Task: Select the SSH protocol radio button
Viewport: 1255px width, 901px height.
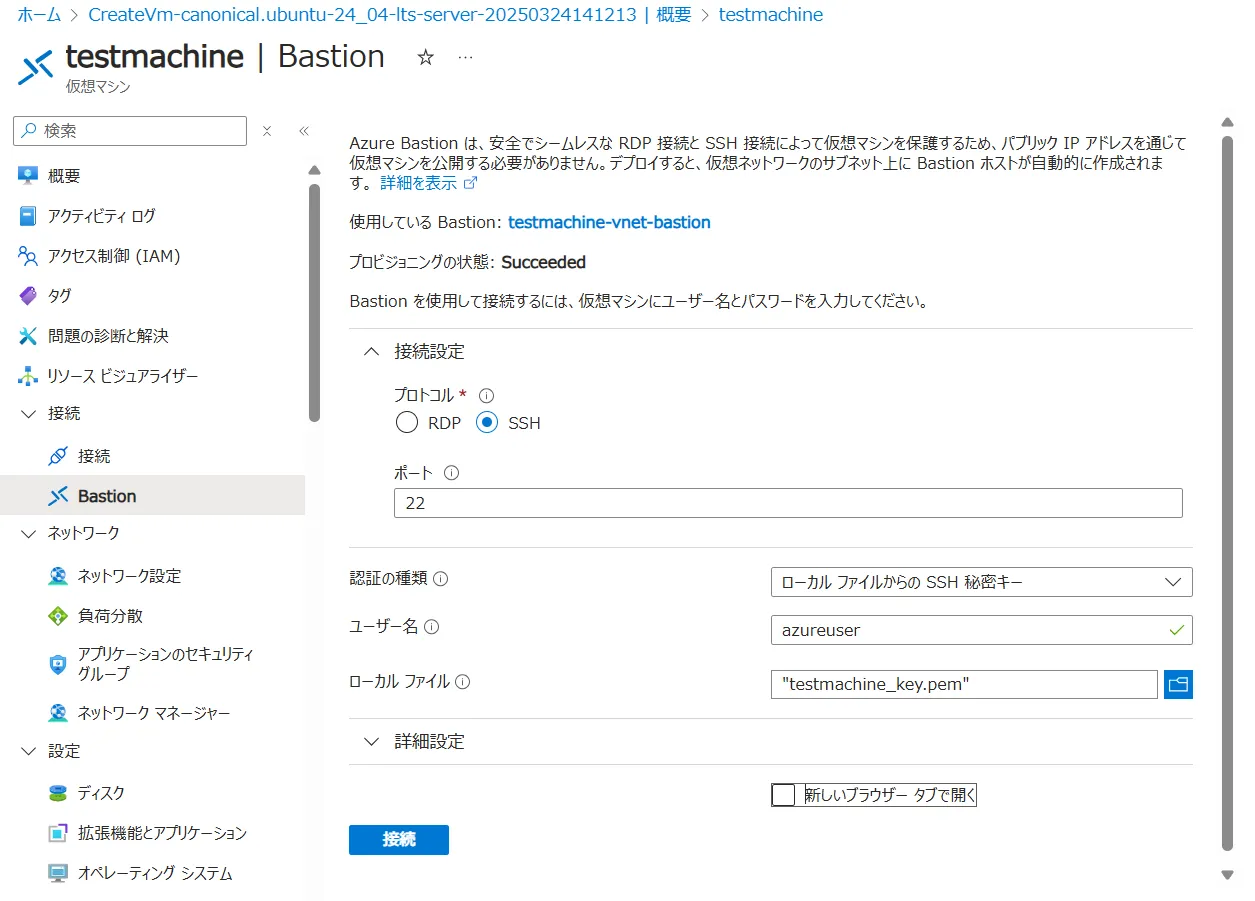Action: [x=487, y=423]
